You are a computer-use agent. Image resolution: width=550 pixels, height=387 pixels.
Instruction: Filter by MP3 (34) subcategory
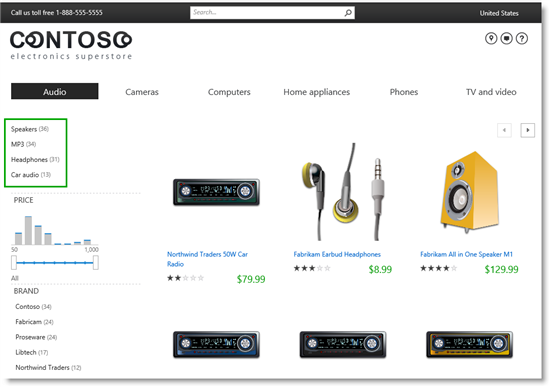point(24,144)
